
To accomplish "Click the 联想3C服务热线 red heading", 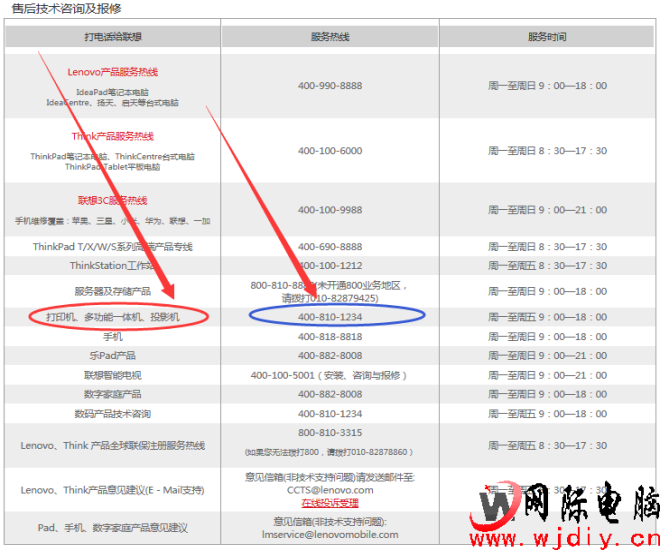I will [x=112, y=200].
